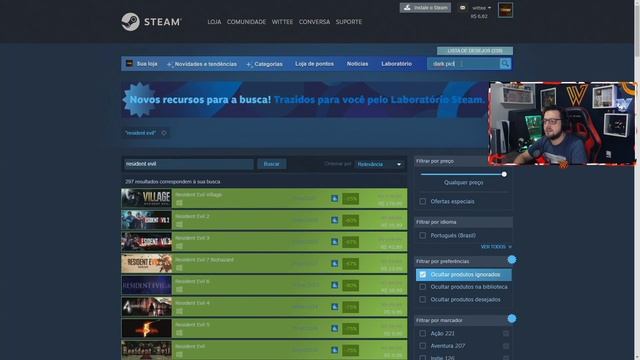The width and height of the screenshot is (640, 360).
Task: Click the Resident Evil 4 thumbnail
Action: pyautogui.click(x=147, y=307)
